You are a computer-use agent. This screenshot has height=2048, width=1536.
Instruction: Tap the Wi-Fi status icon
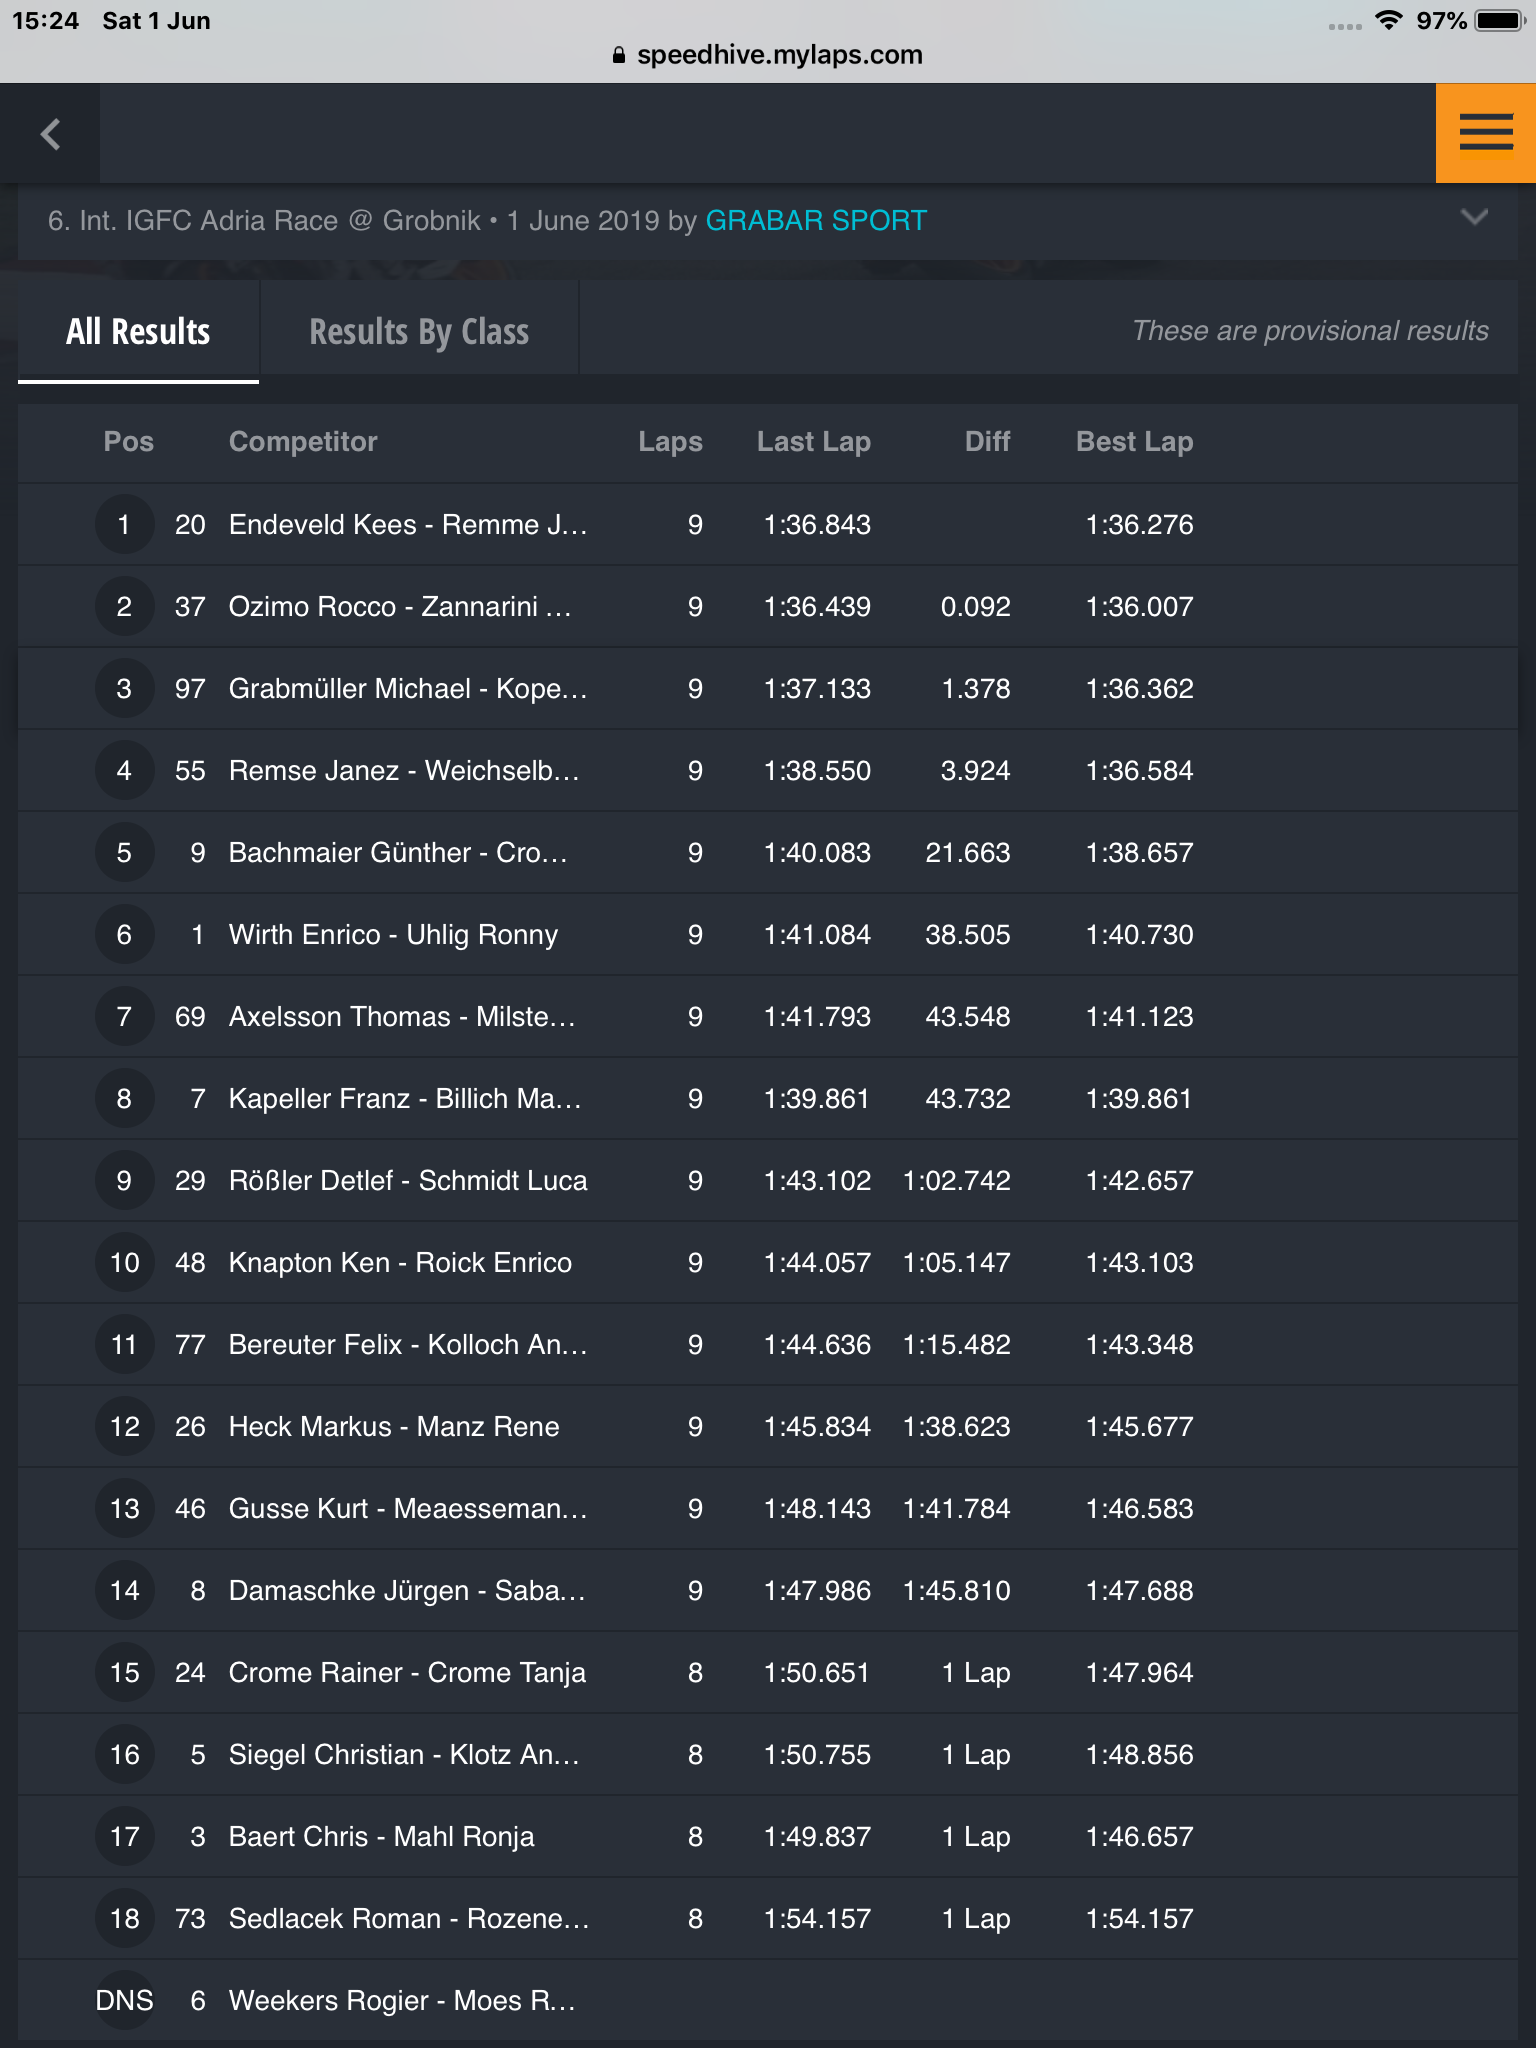coord(1388,20)
